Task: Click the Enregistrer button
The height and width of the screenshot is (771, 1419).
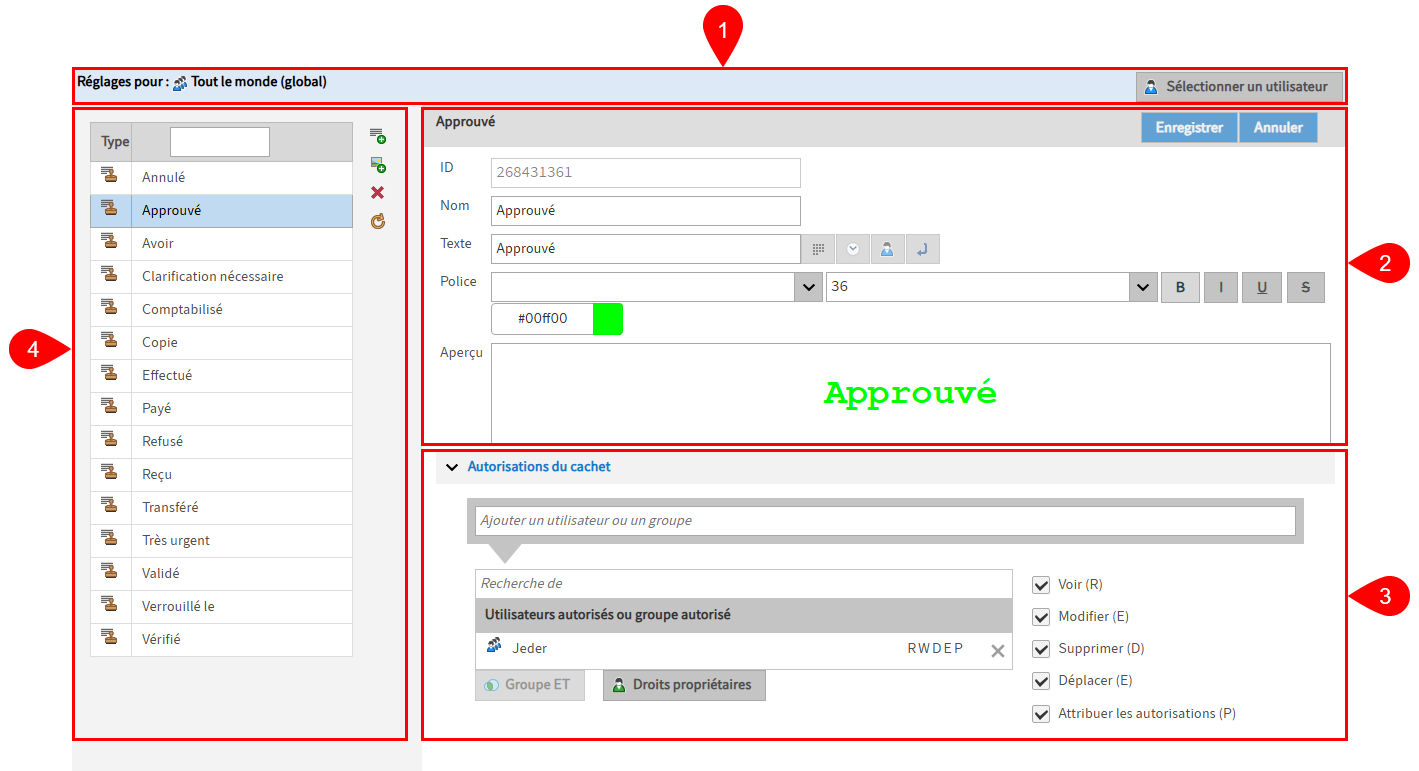Action: coord(1189,128)
